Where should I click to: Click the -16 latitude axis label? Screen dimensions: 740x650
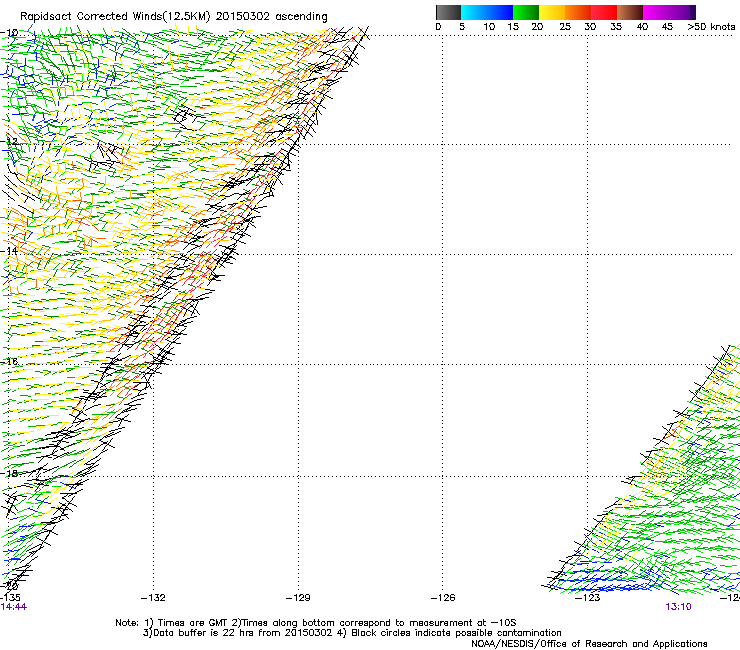pos(9,362)
